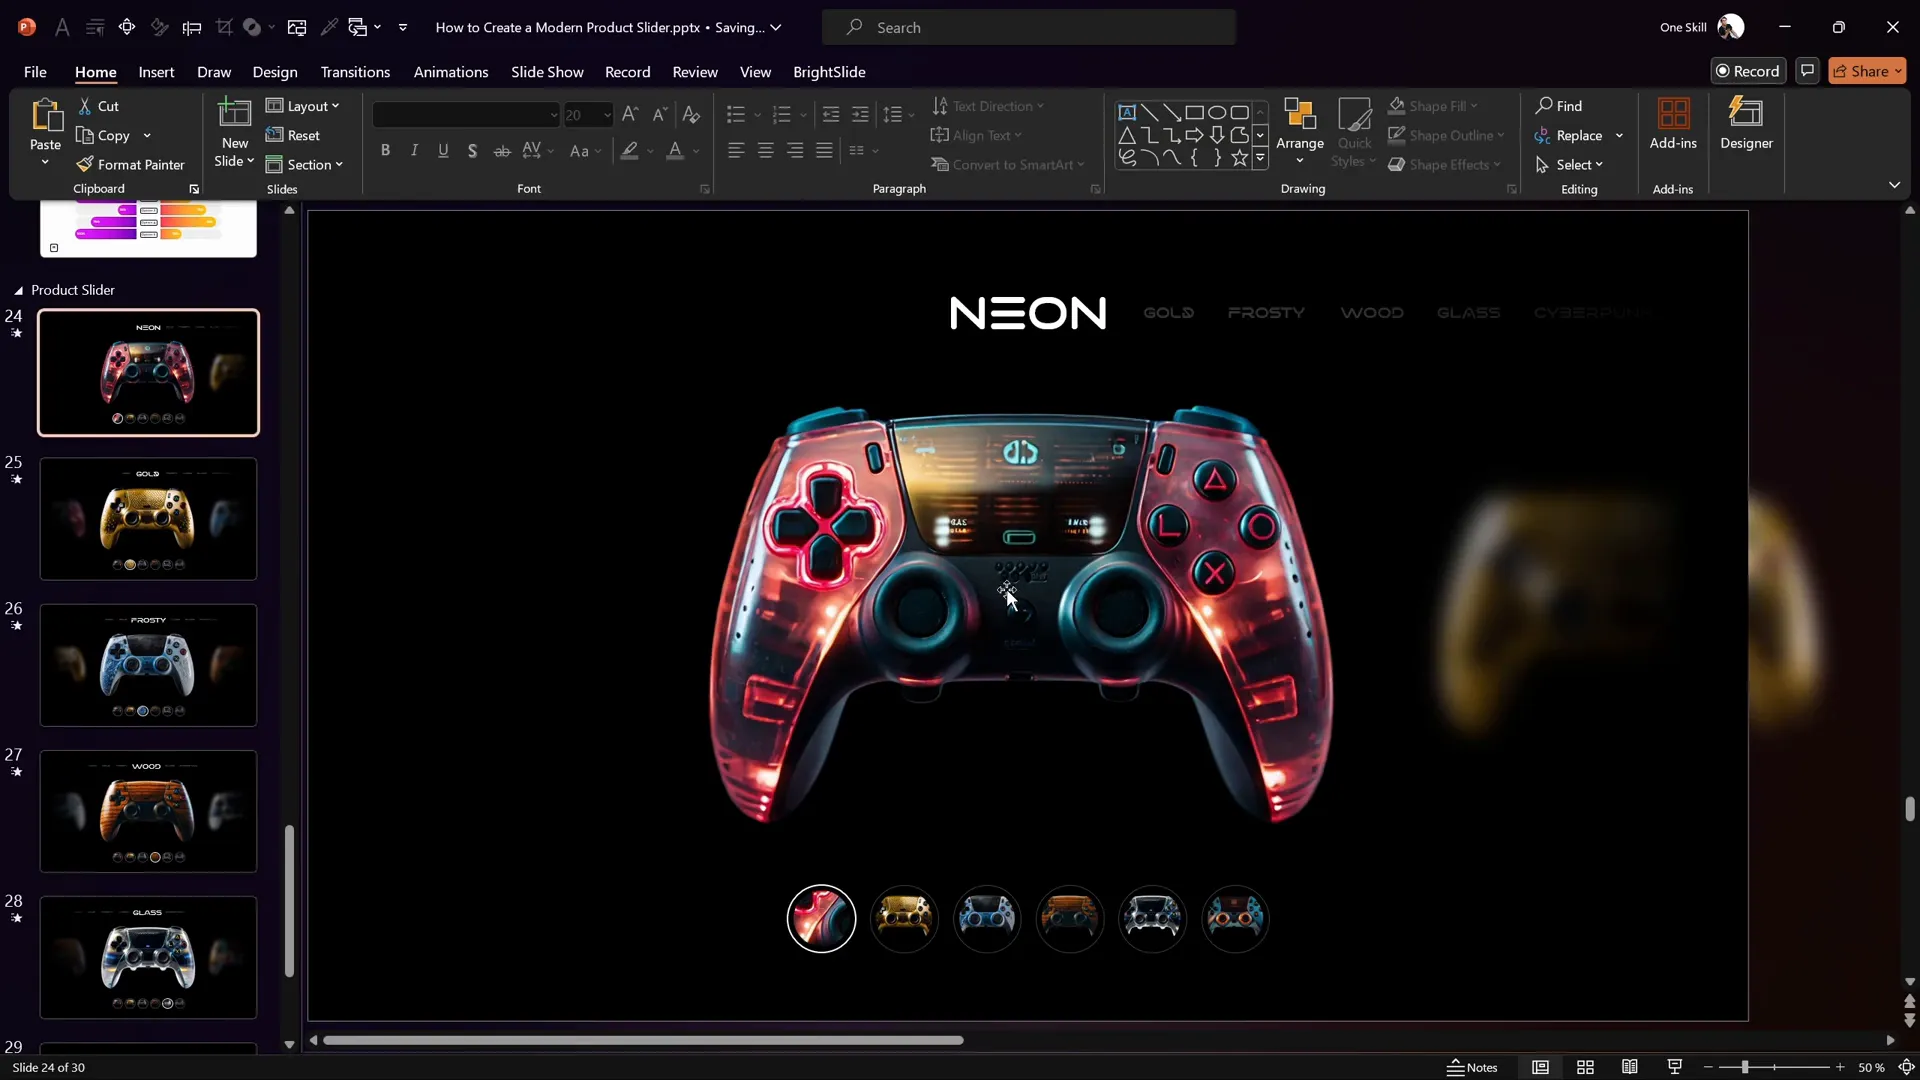The width and height of the screenshot is (1920, 1080).
Task: Click the gold controller circle thumbnail
Action: (x=904, y=918)
